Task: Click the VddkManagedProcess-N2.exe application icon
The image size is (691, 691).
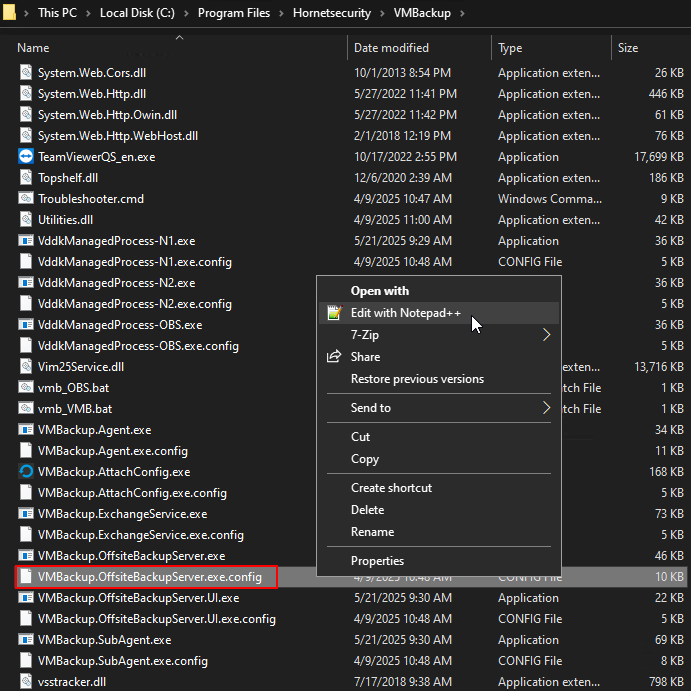Action: (x=26, y=282)
